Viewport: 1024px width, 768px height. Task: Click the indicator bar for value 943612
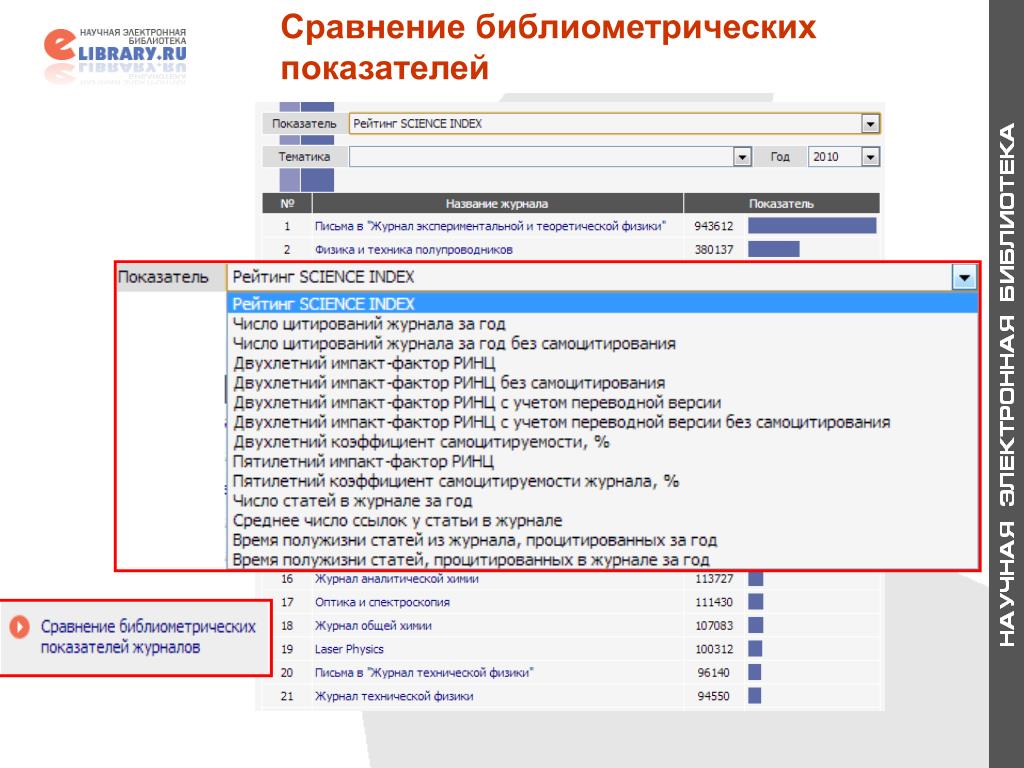(812, 226)
